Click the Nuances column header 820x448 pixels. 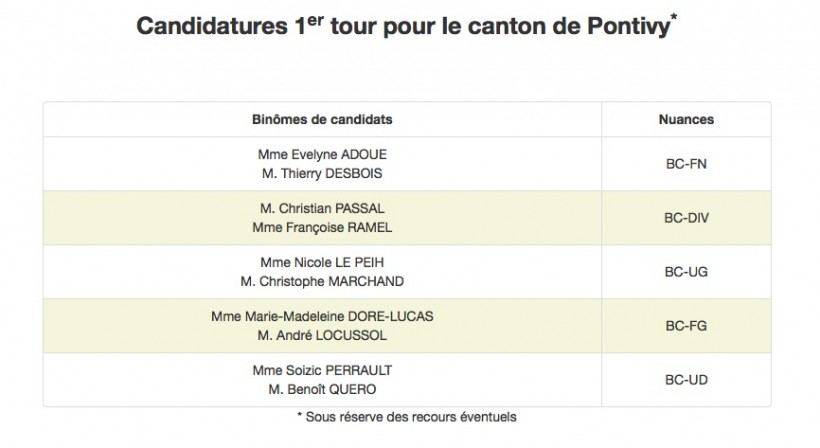[686, 119]
